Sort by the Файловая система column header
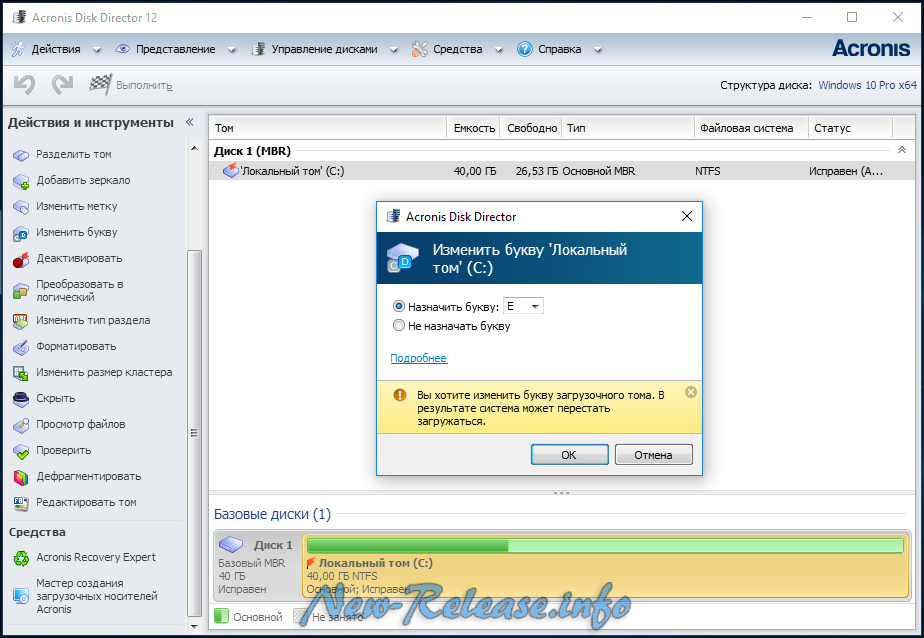The height and width of the screenshot is (638, 924). pos(751,128)
